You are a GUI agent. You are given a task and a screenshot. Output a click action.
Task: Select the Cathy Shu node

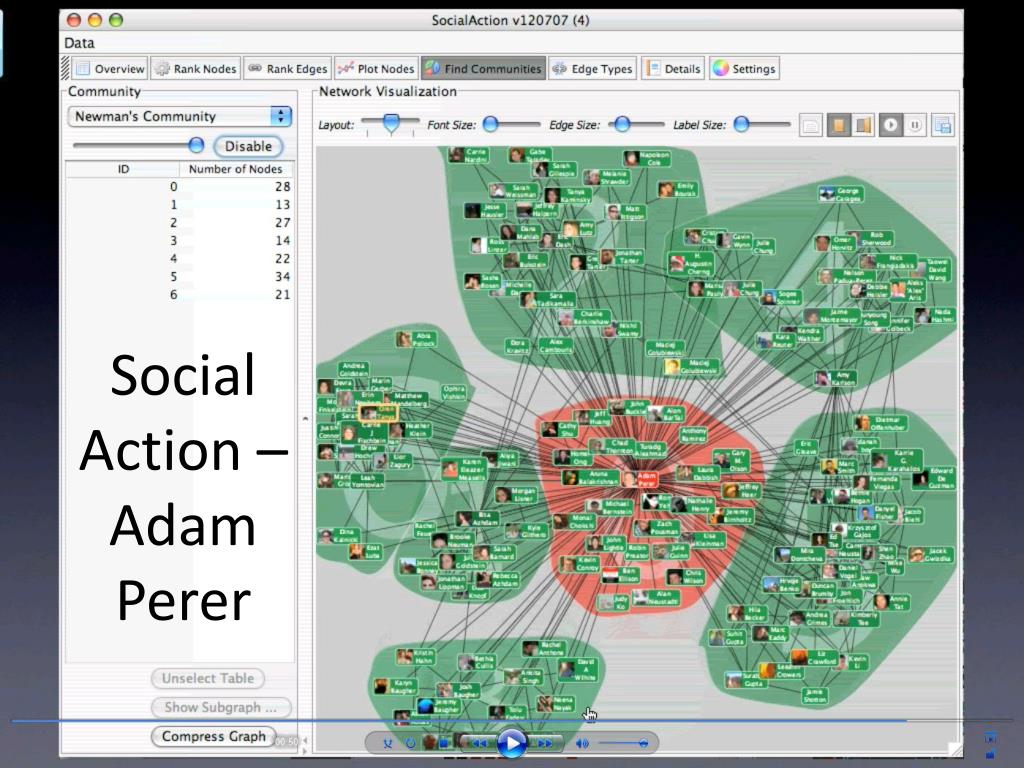tap(558, 429)
